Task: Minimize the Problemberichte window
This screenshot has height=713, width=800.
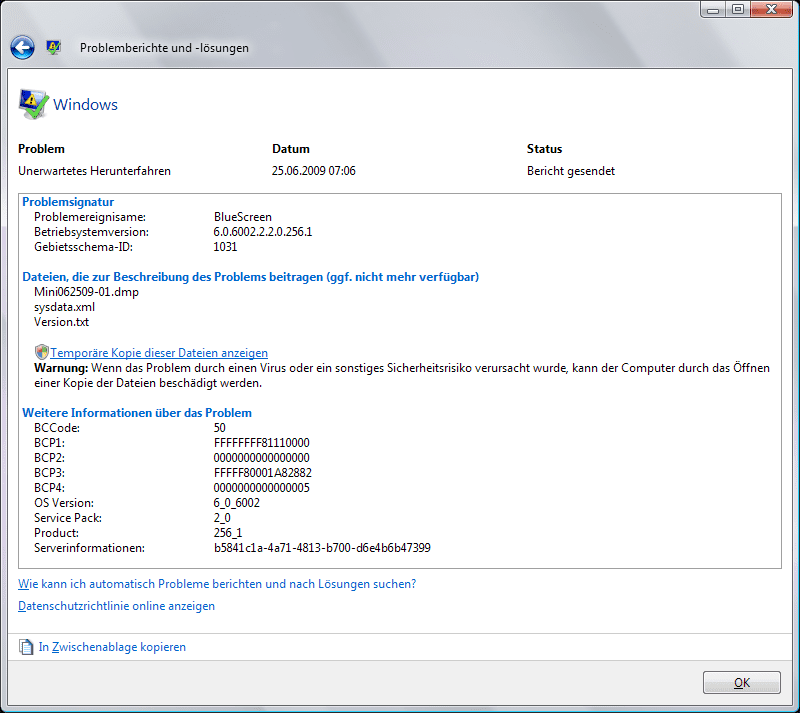Action: [x=713, y=9]
